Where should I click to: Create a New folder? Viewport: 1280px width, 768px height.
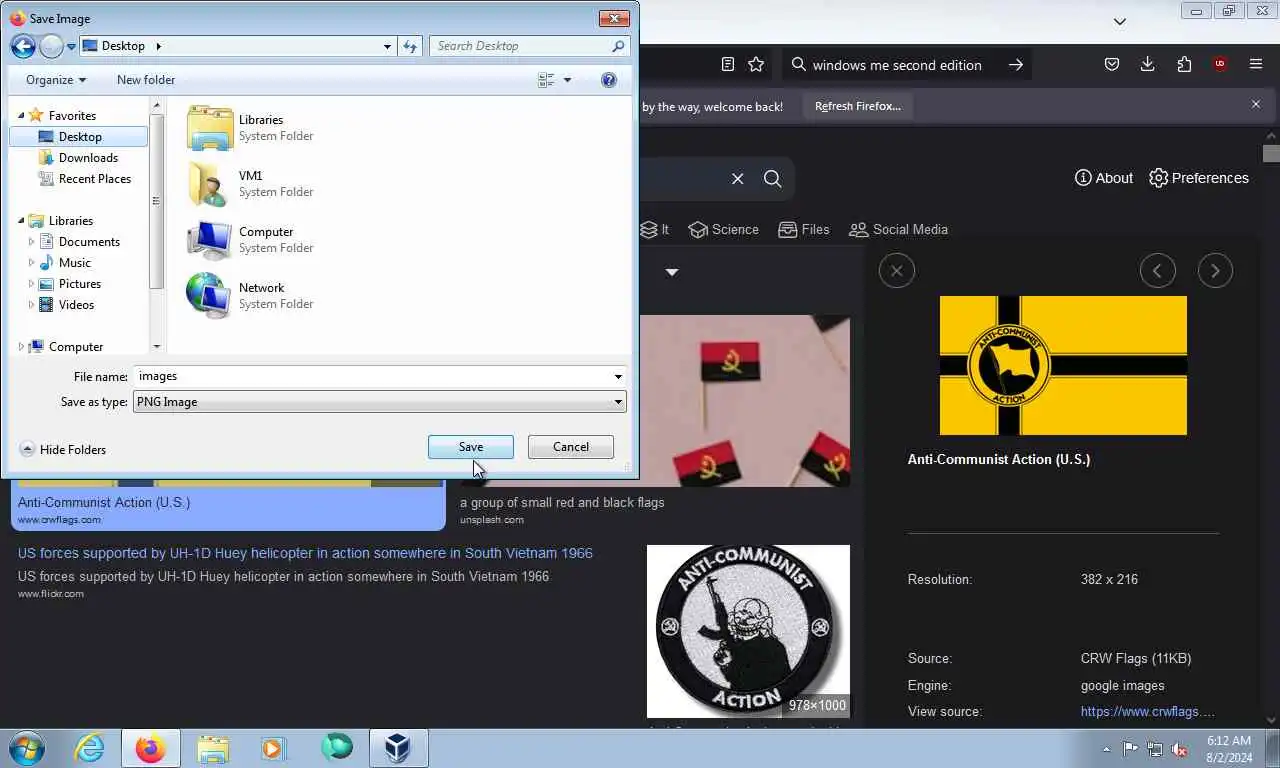point(146,80)
